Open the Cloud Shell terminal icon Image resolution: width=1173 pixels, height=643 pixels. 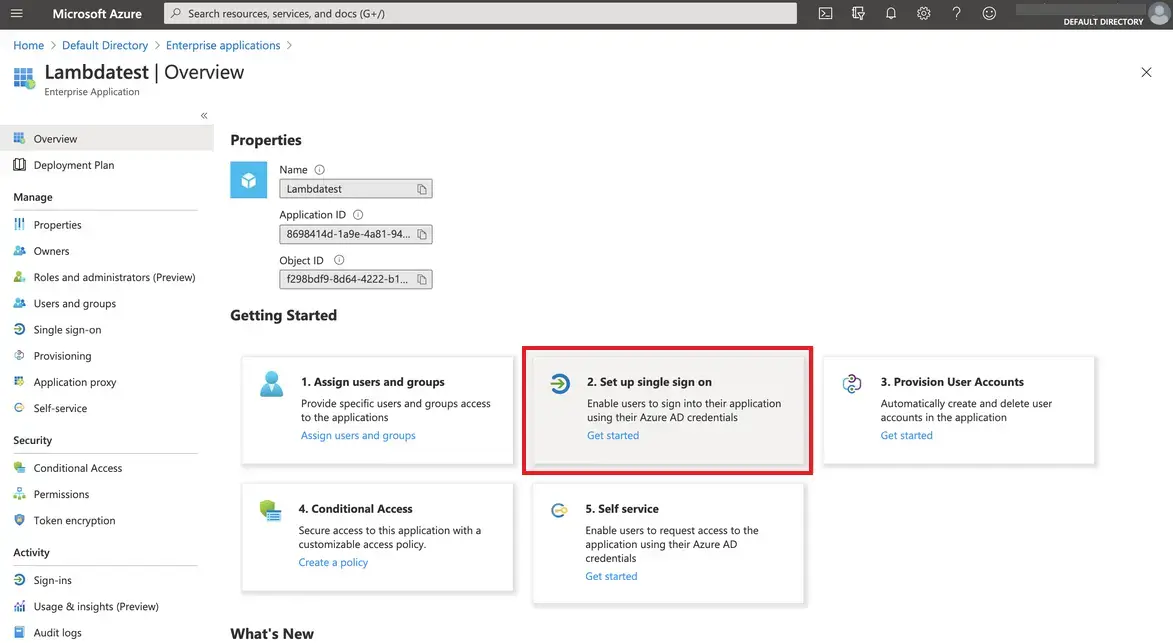pyautogui.click(x=824, y=13)
